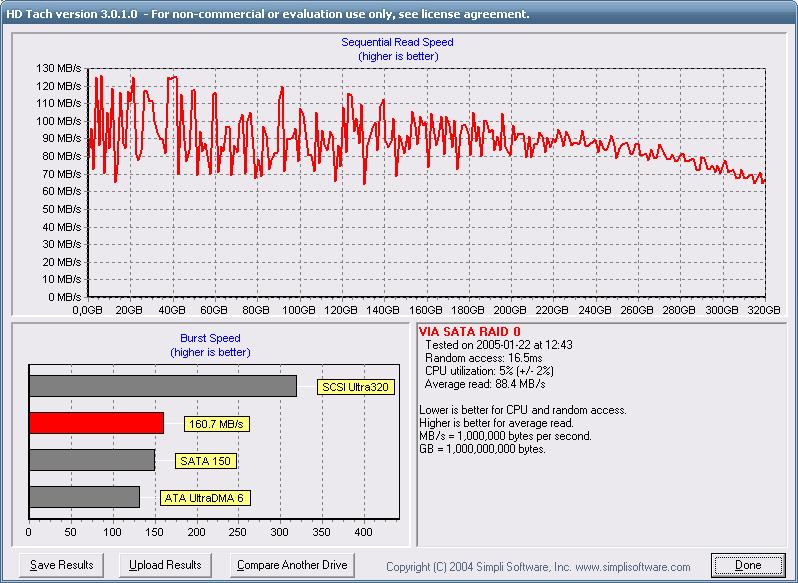798x583 pixels.
Task: Click the ATA UltraDMA 6 label
Action: click(x=205, y=498)
